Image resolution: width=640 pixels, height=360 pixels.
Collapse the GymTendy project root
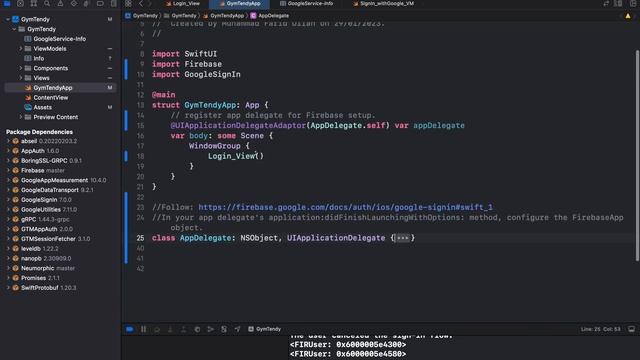point(8,19)
